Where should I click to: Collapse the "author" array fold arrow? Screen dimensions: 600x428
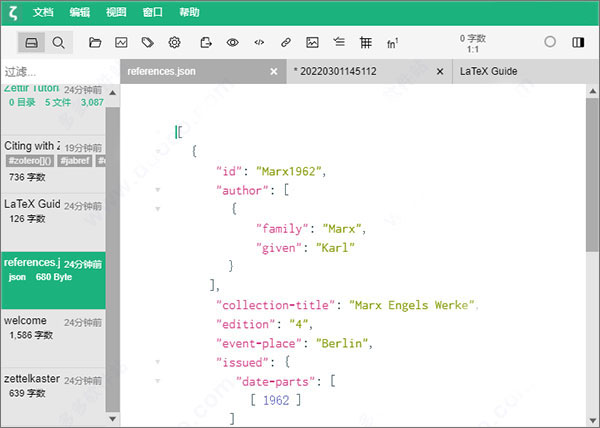pyautogui.click(x=158, y=190)
